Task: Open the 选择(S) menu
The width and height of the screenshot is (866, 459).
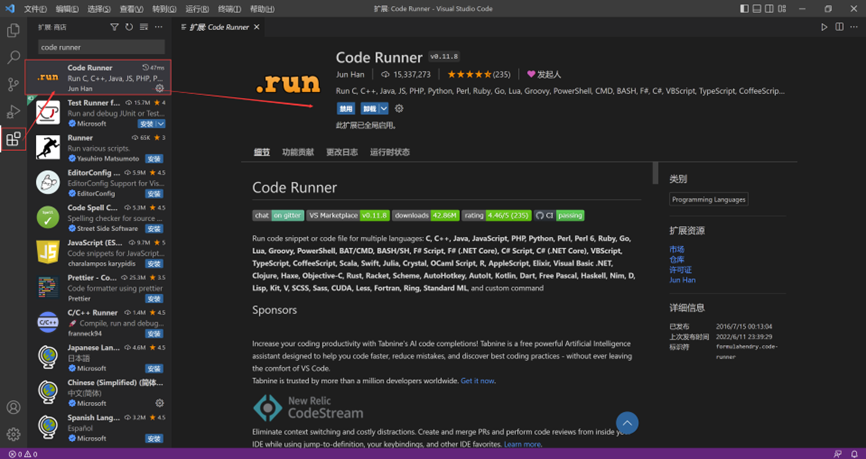Action: click(99, 9)
